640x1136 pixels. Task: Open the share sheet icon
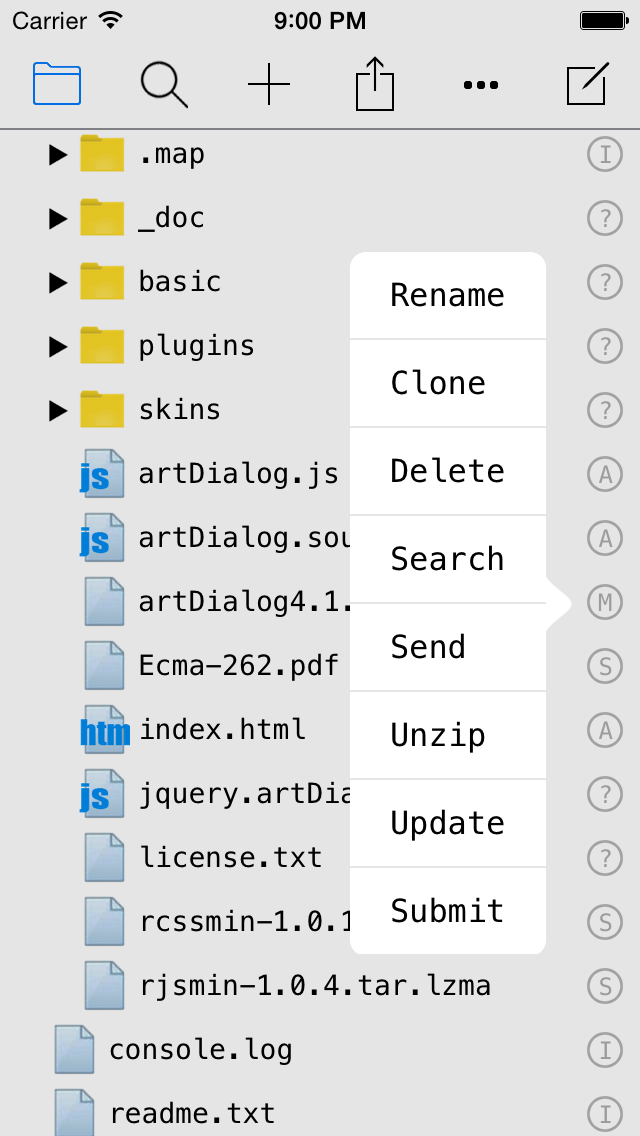pyautogui.click(x=374, y=85)
